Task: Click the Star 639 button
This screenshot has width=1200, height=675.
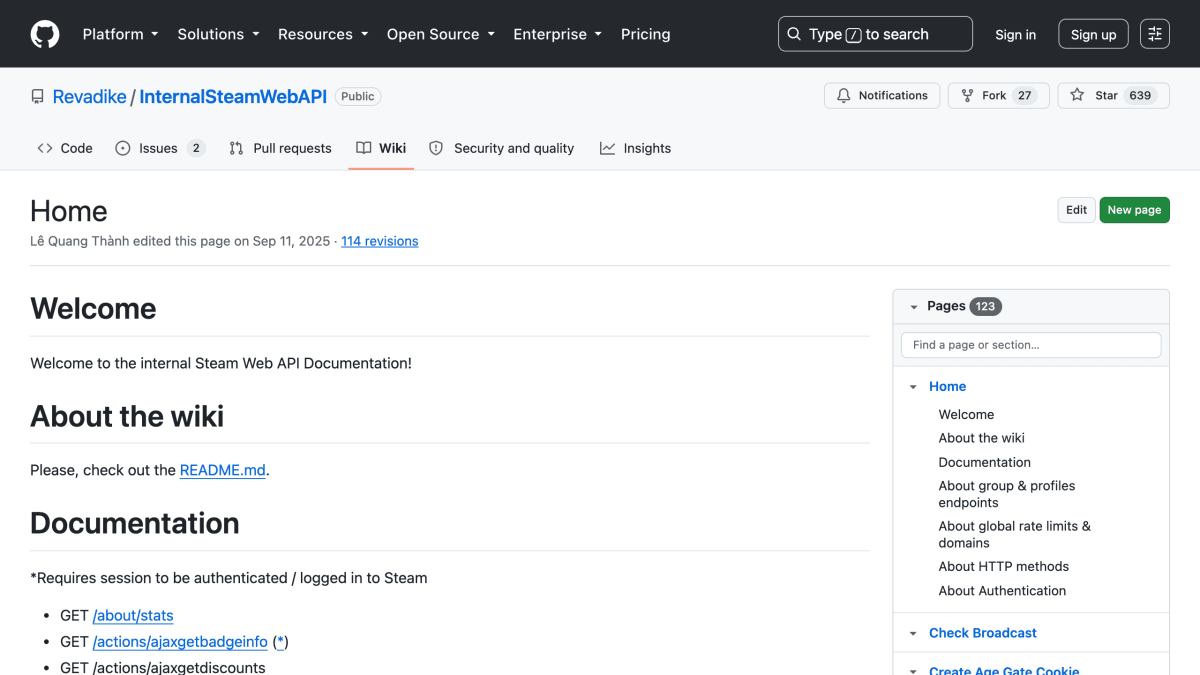Action: click(1113, 96)
